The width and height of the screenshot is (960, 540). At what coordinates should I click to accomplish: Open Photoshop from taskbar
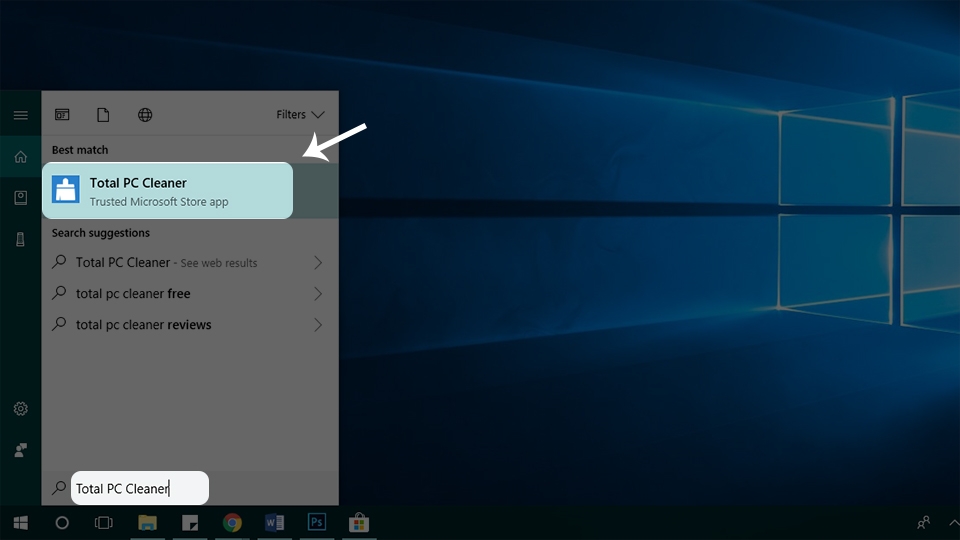(317, 522)
